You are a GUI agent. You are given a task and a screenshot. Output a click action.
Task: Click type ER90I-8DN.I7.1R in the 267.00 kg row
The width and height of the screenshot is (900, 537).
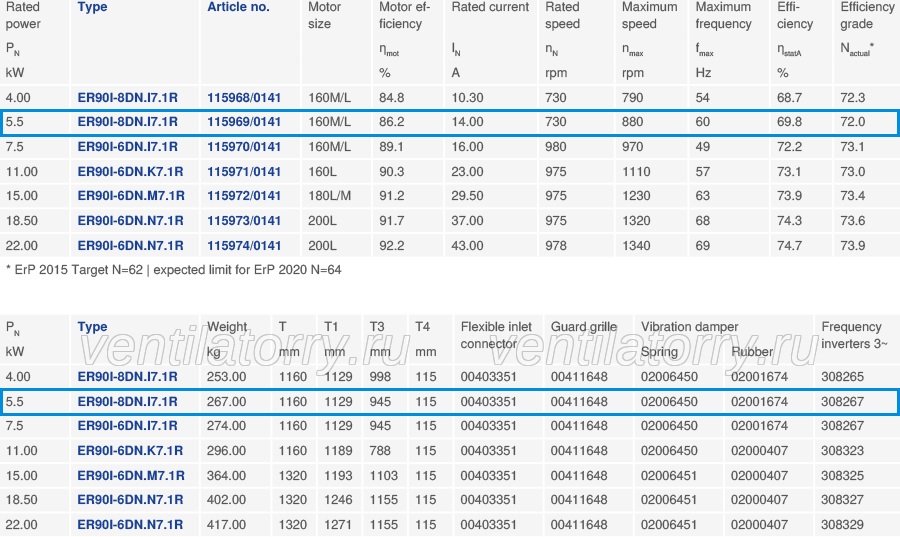click(x=127, y=402)
